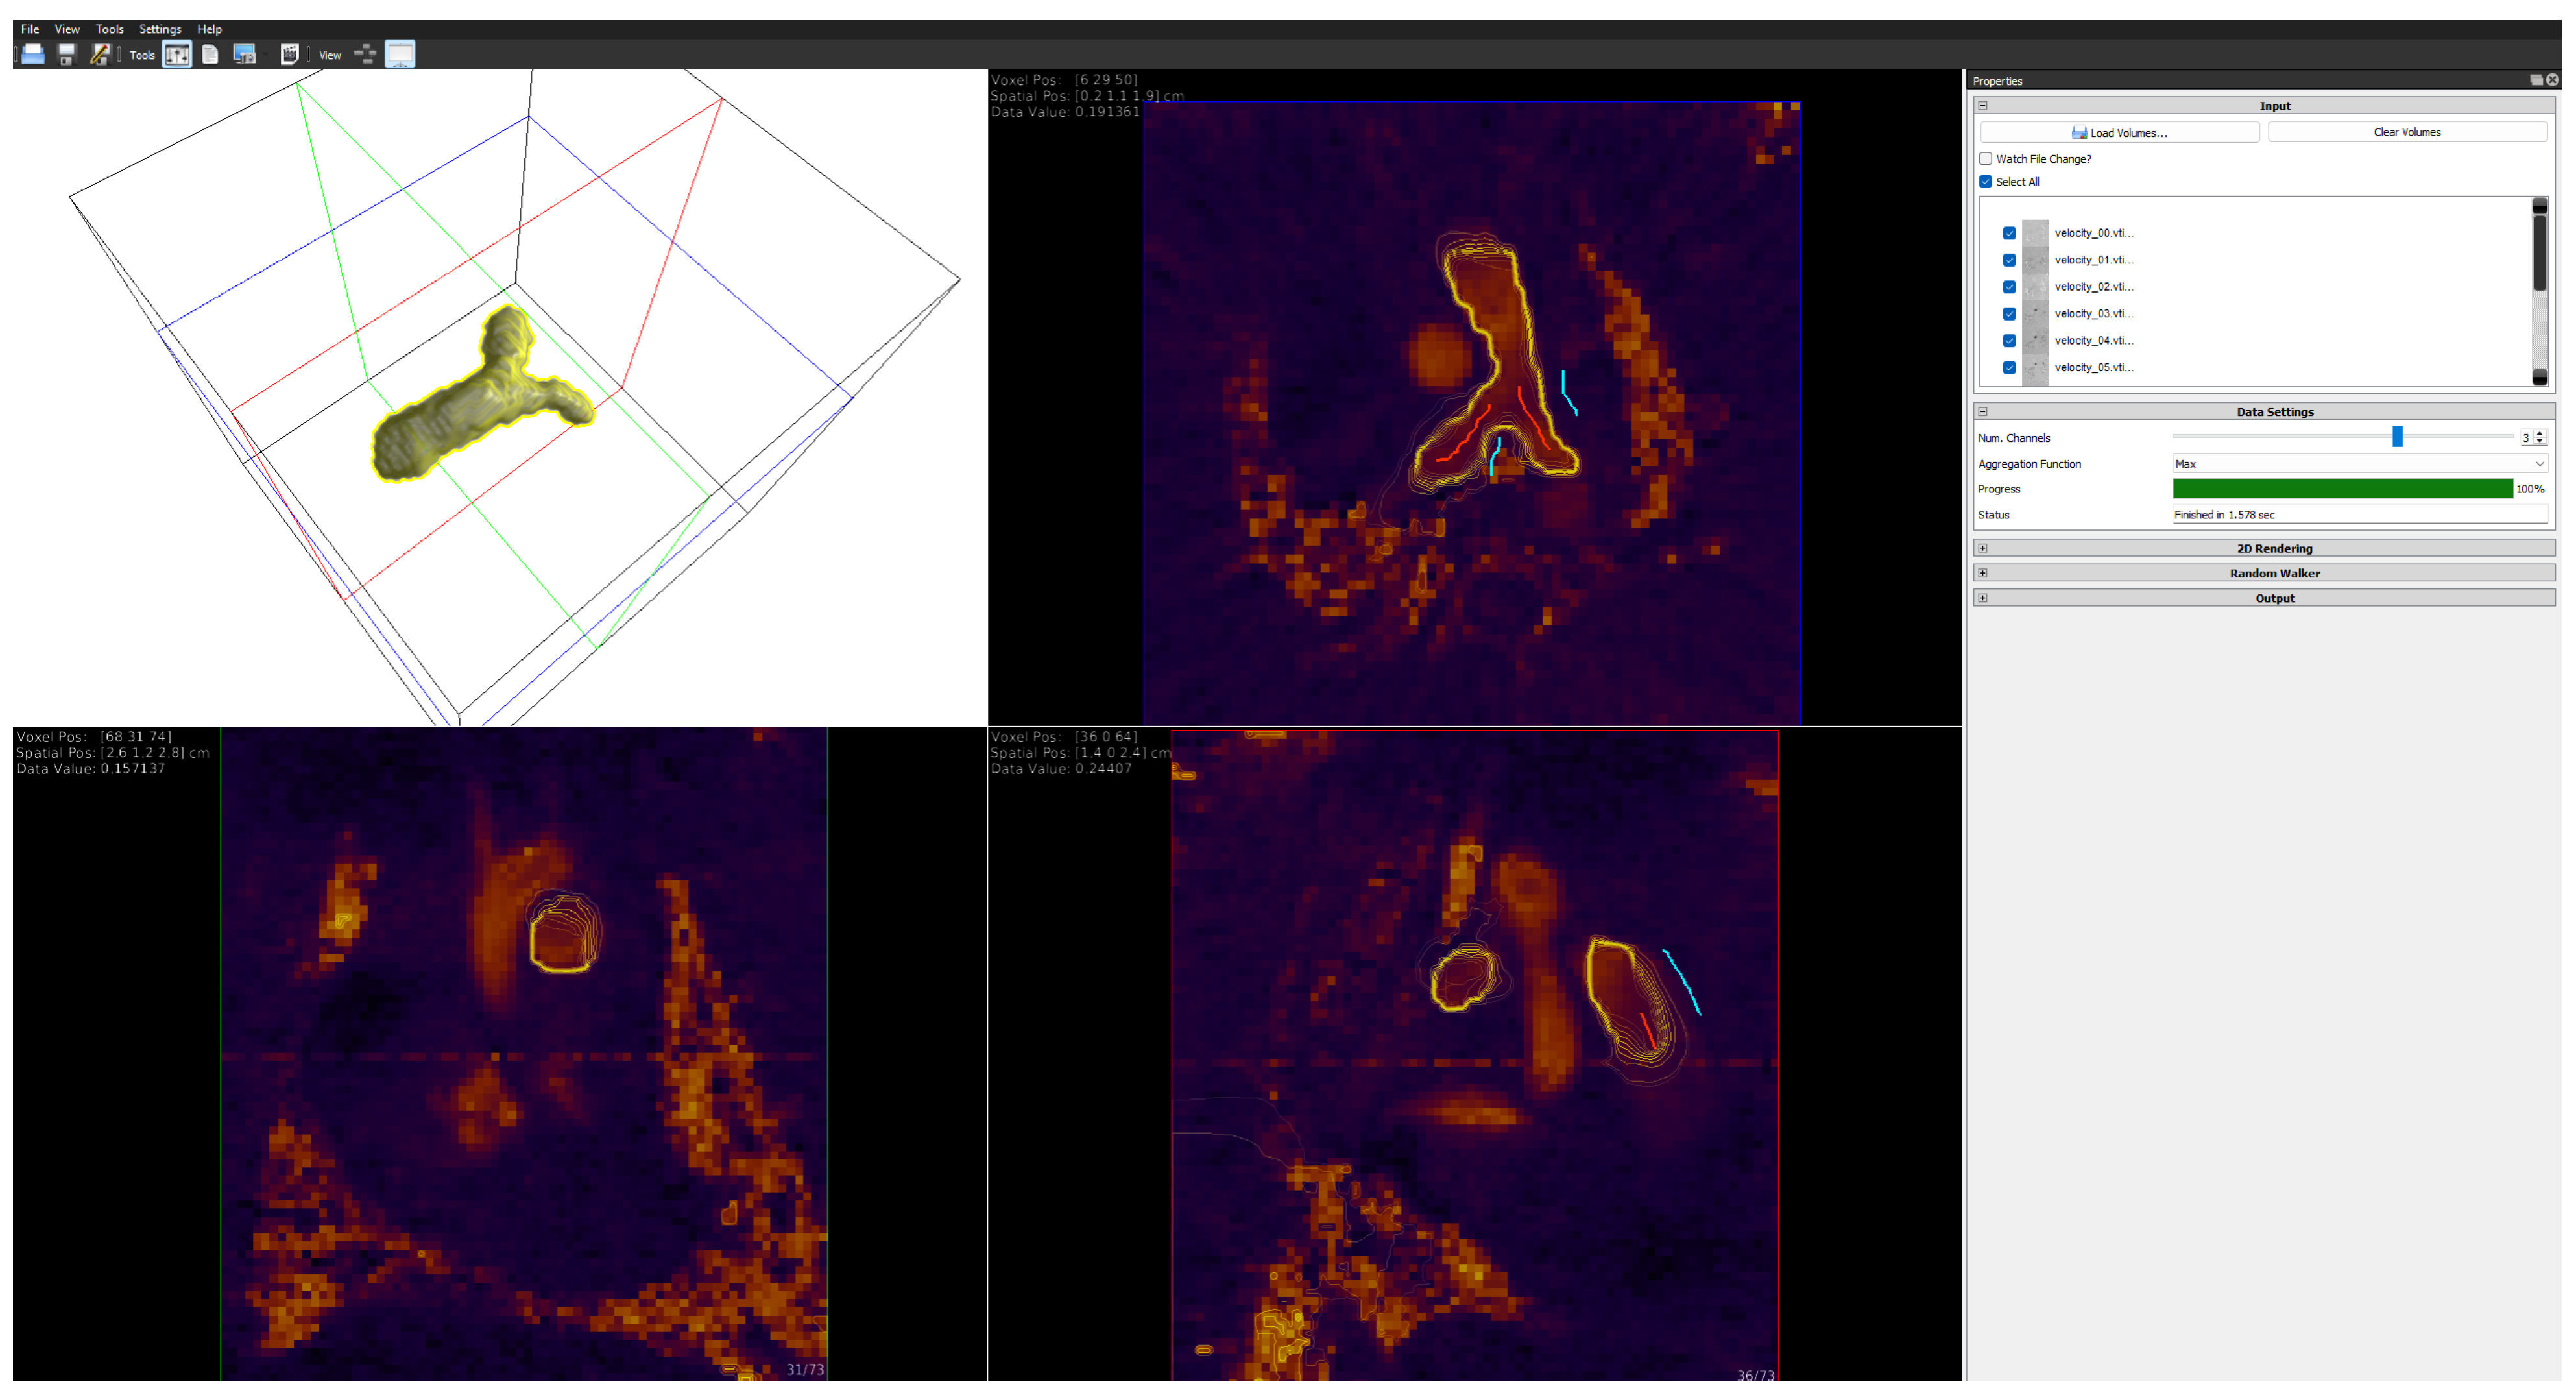
Task: Uncheck velocity_03.vti checkbox
Action: (2009, 314)
